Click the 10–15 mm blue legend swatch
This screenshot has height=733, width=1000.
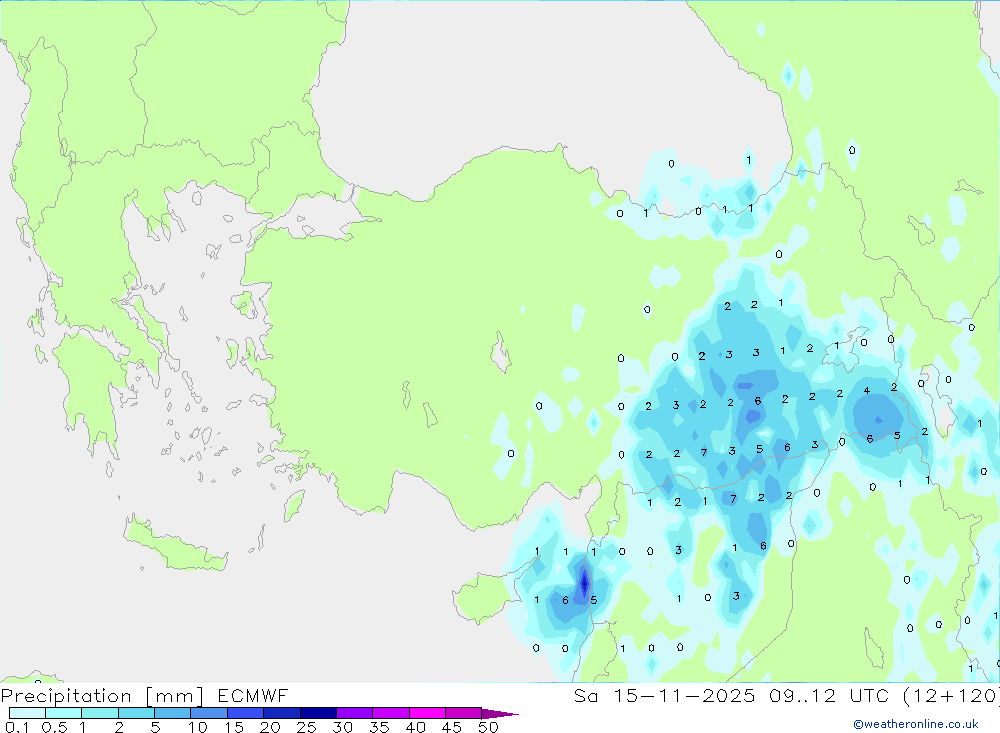coord(209,713)
